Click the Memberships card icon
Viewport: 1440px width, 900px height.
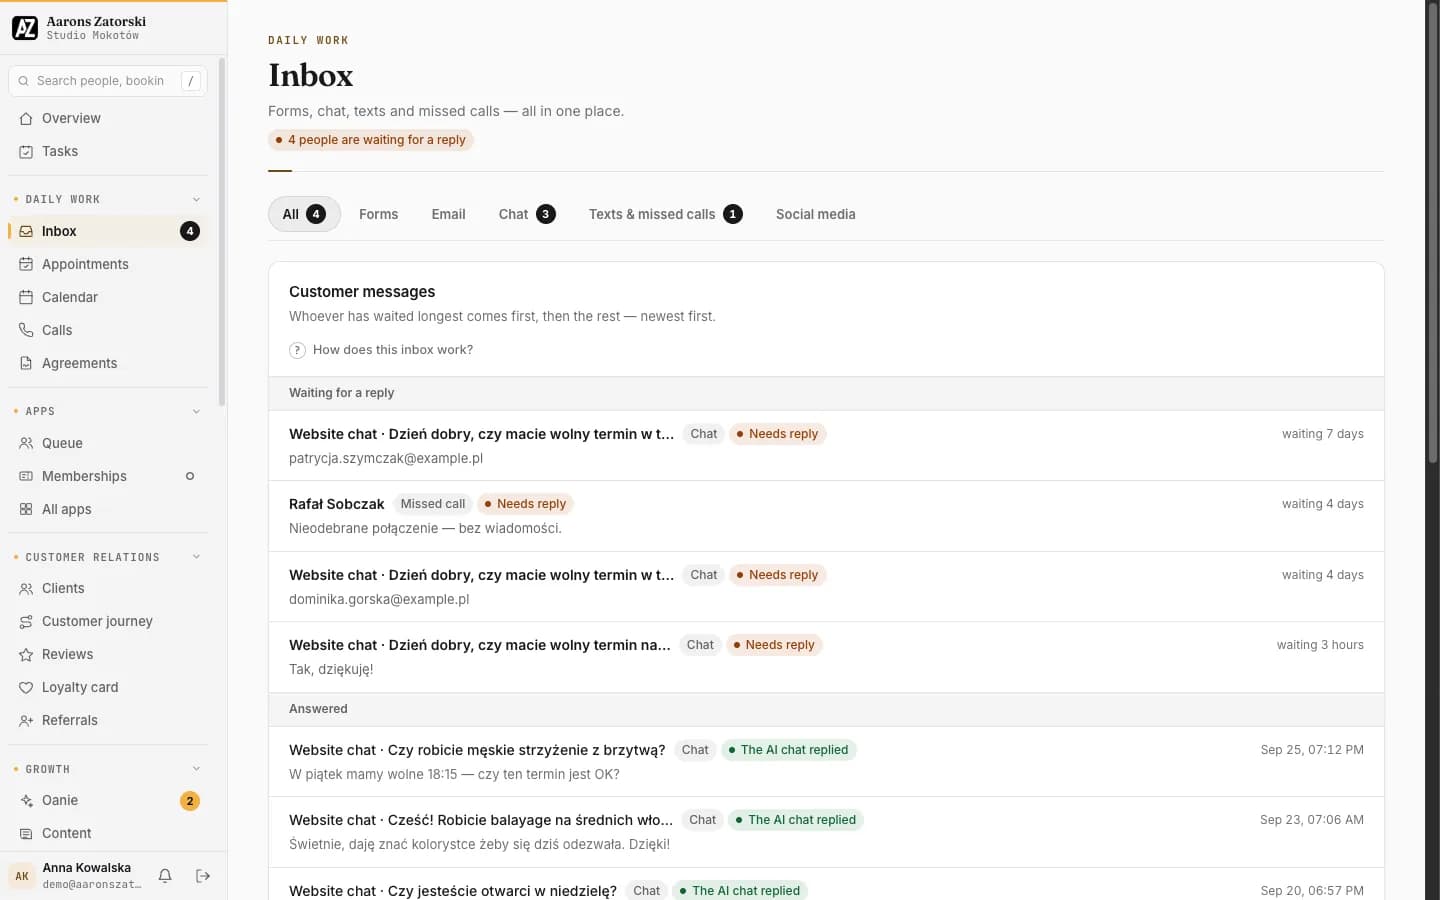tap(26, 476)
